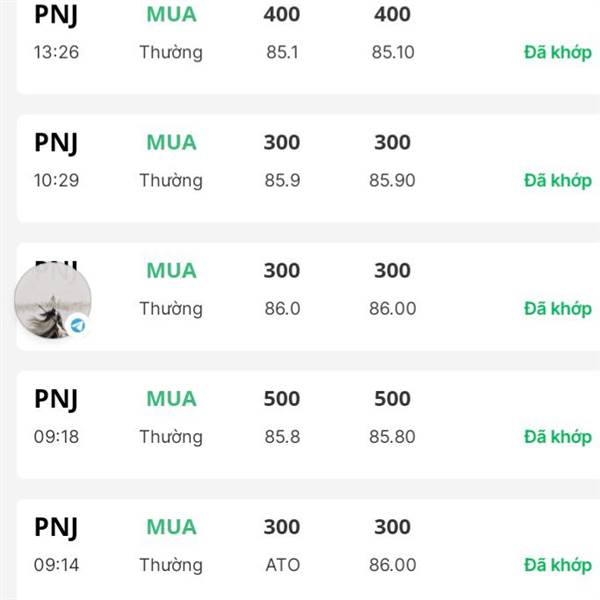The width and height of the screenshot is (600, 600).
Task: Open the PNG order placed at 09:18
Action: pos(308,424)
